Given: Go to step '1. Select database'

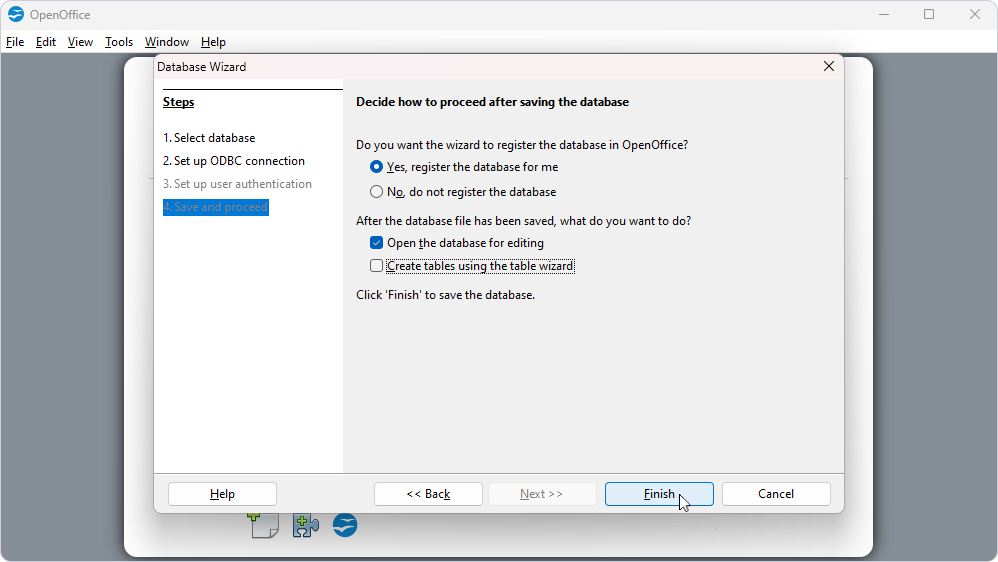Looking at the screenshot, I should tap(209, 137).
